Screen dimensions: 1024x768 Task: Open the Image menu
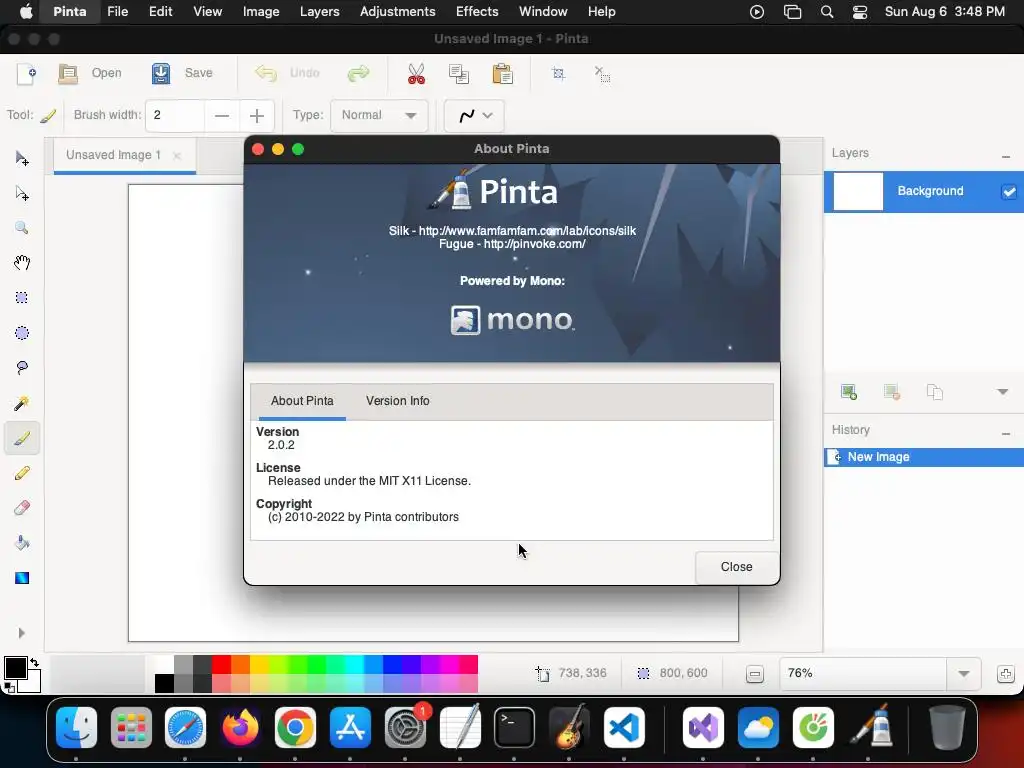261,12
